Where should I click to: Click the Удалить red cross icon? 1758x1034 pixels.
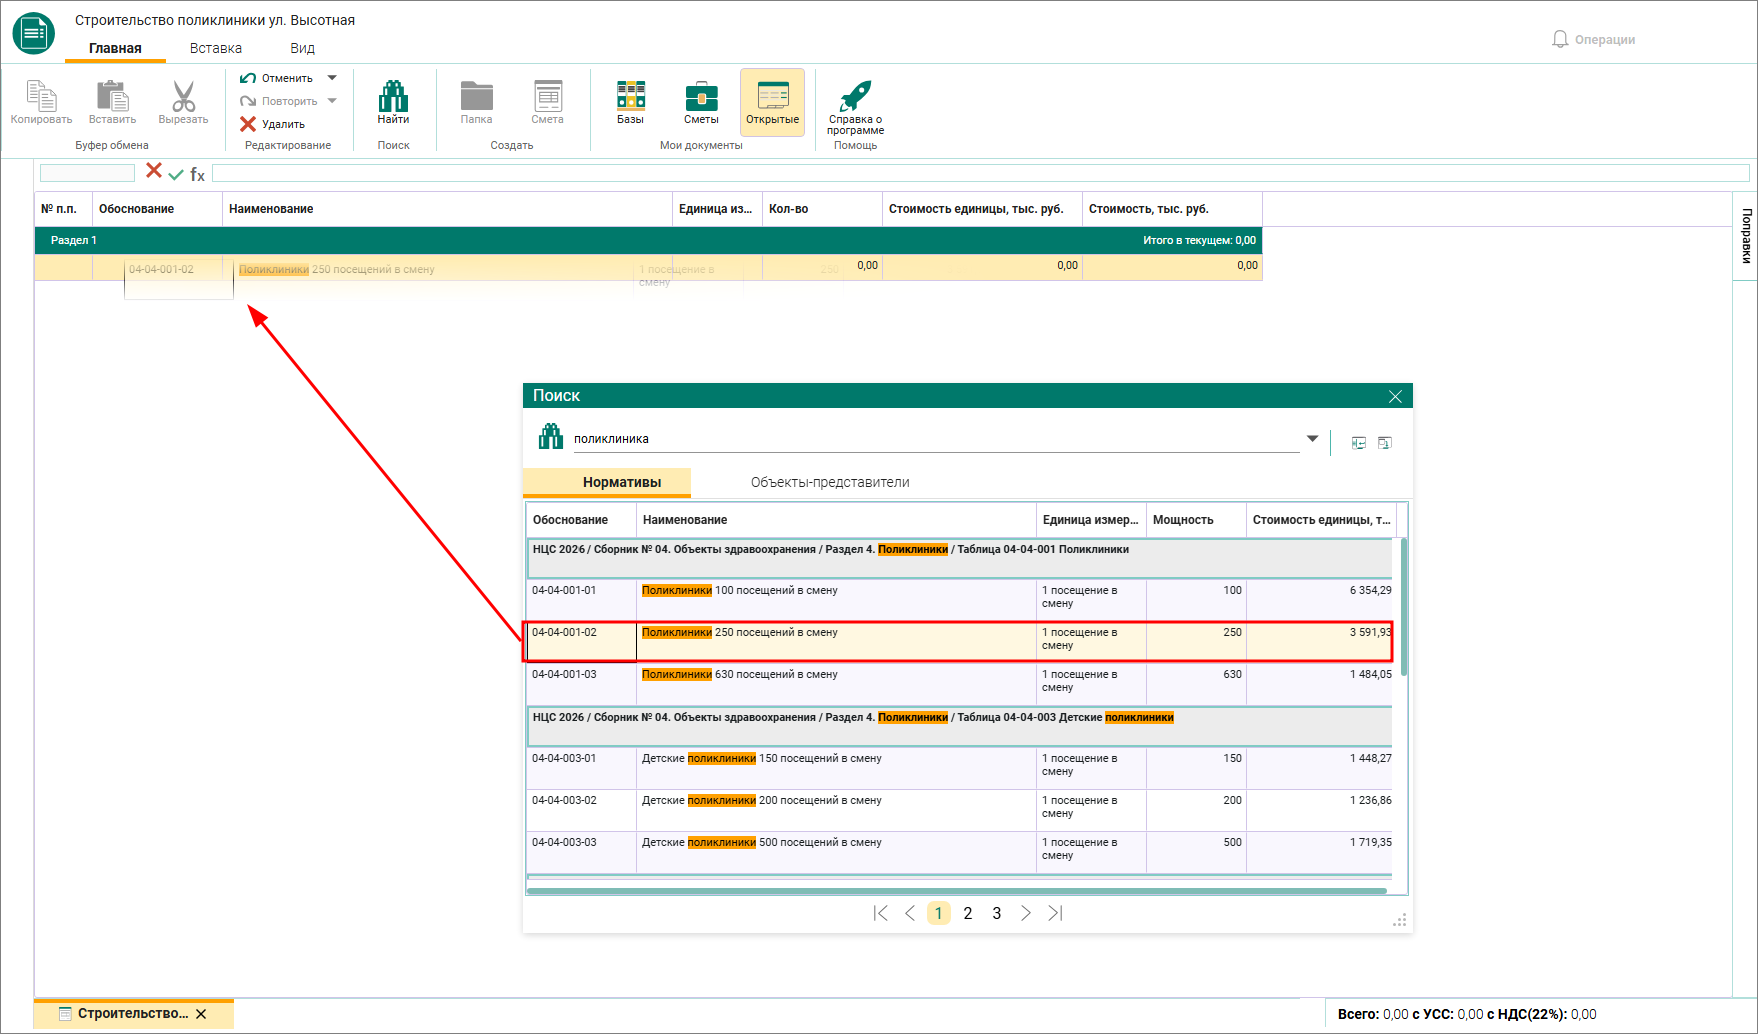[x=248, y=124]
